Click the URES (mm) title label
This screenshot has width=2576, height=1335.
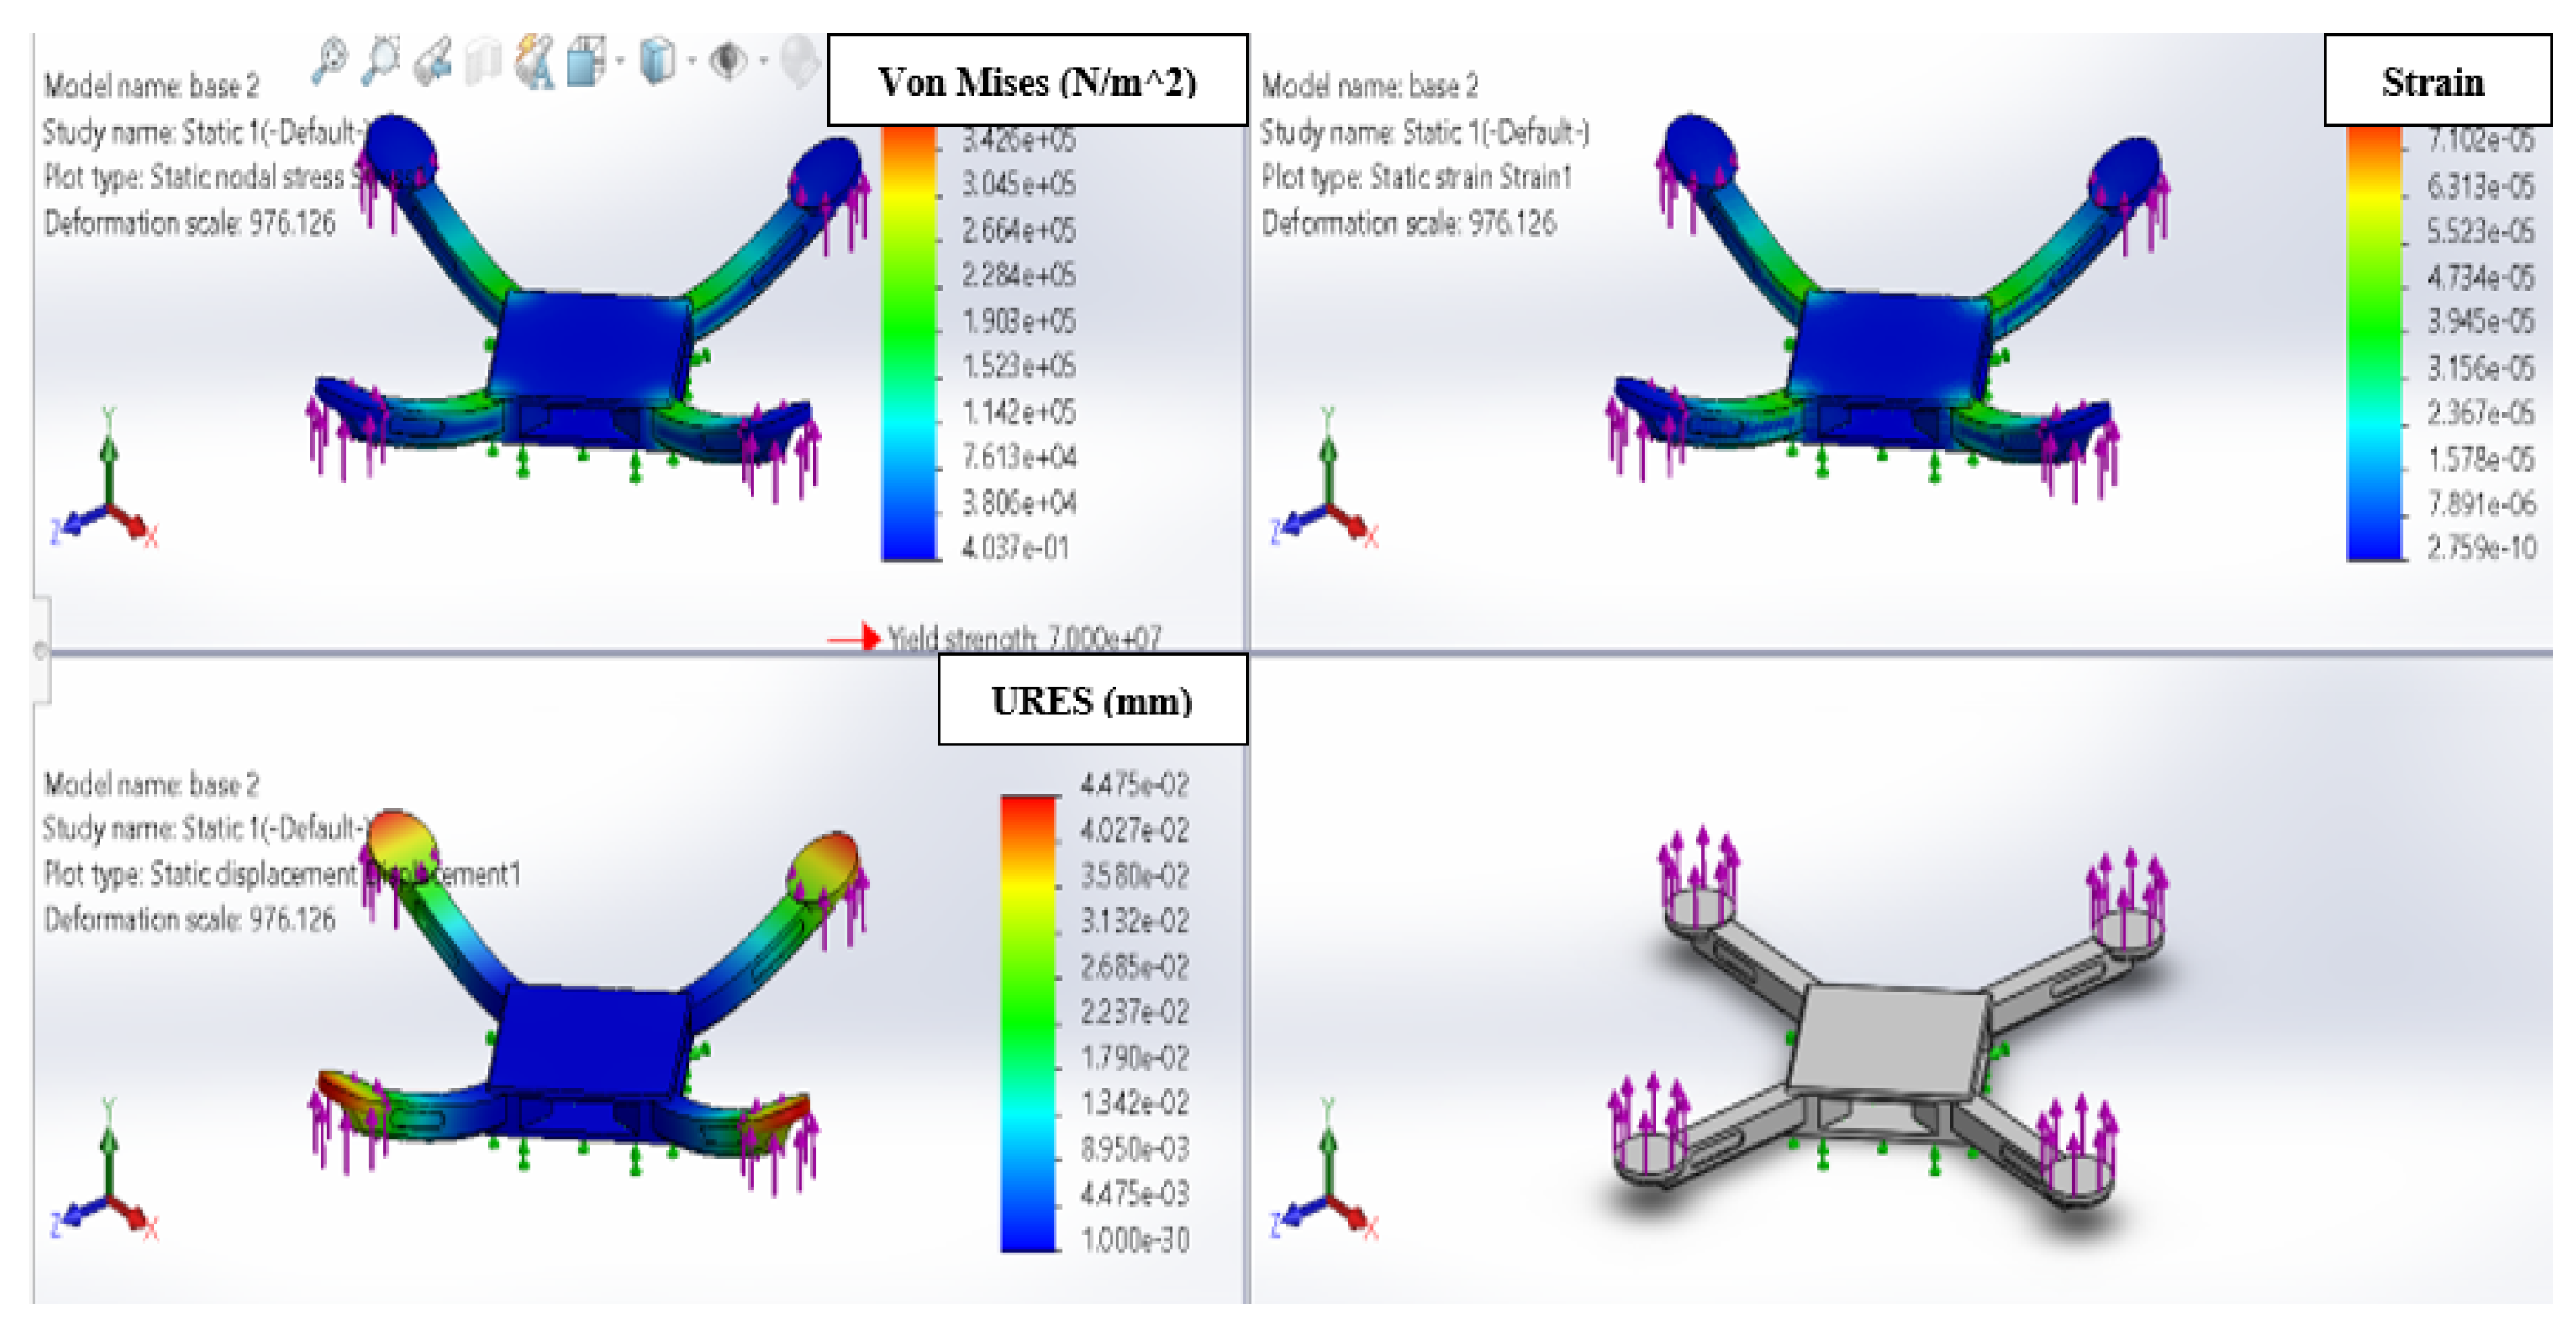(1092, 700)
